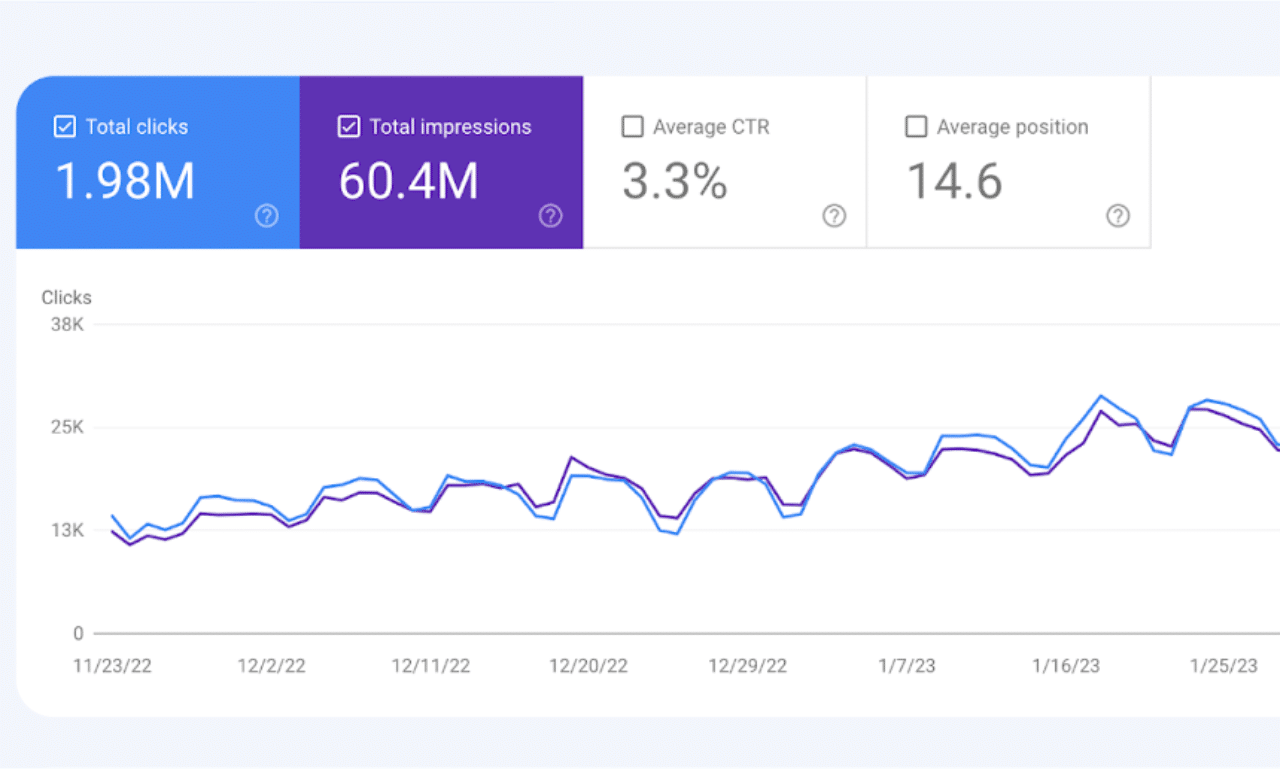The height and width of the screenshot is (769, 1280).
Task: Enable the Average position checkbox
Action: [x=915, y=127]
